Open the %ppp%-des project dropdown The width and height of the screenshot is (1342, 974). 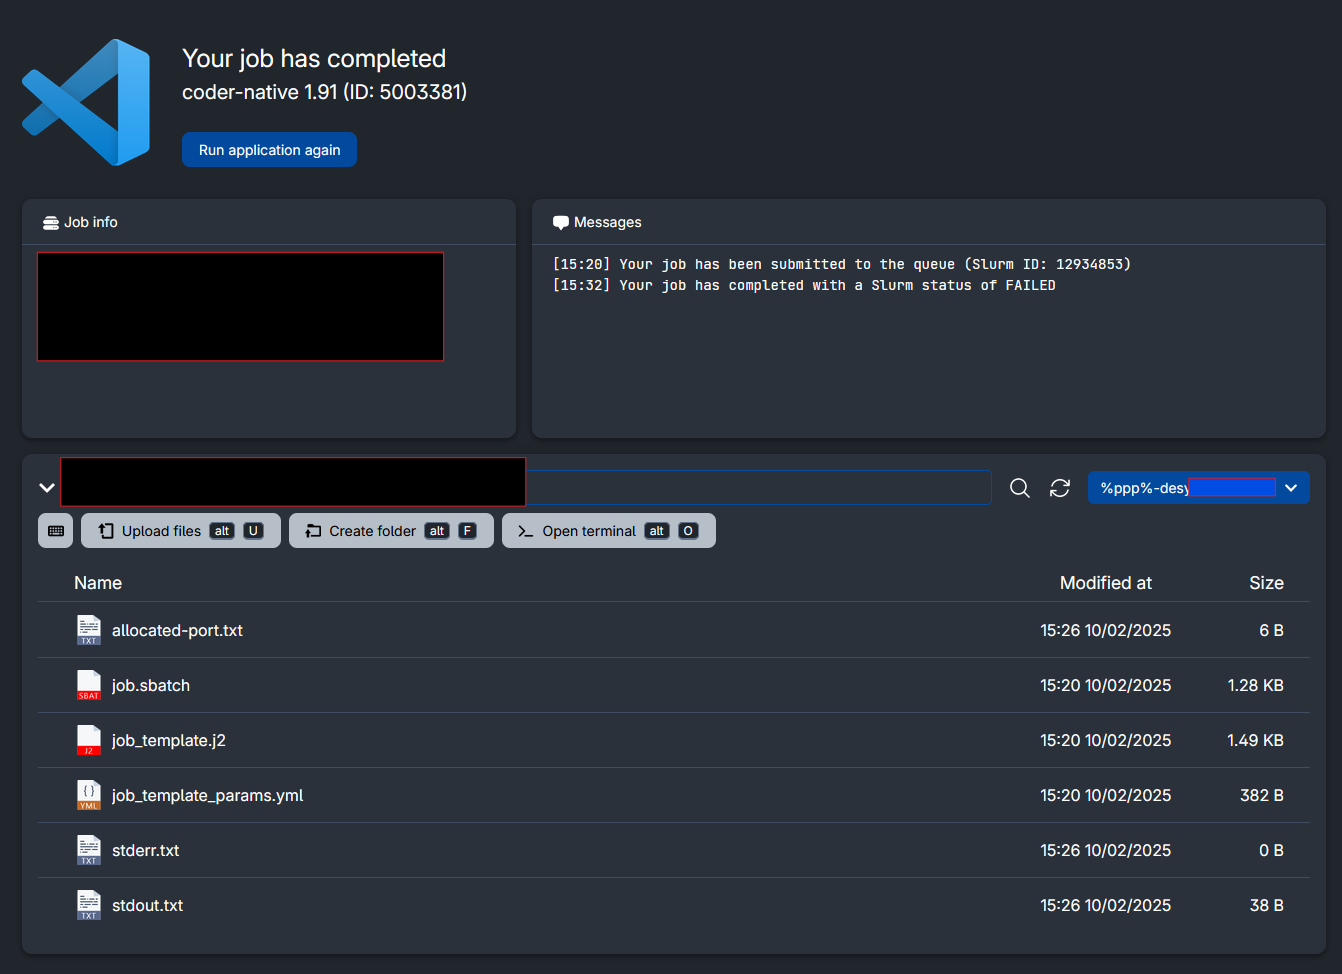tap(1198, 488)
